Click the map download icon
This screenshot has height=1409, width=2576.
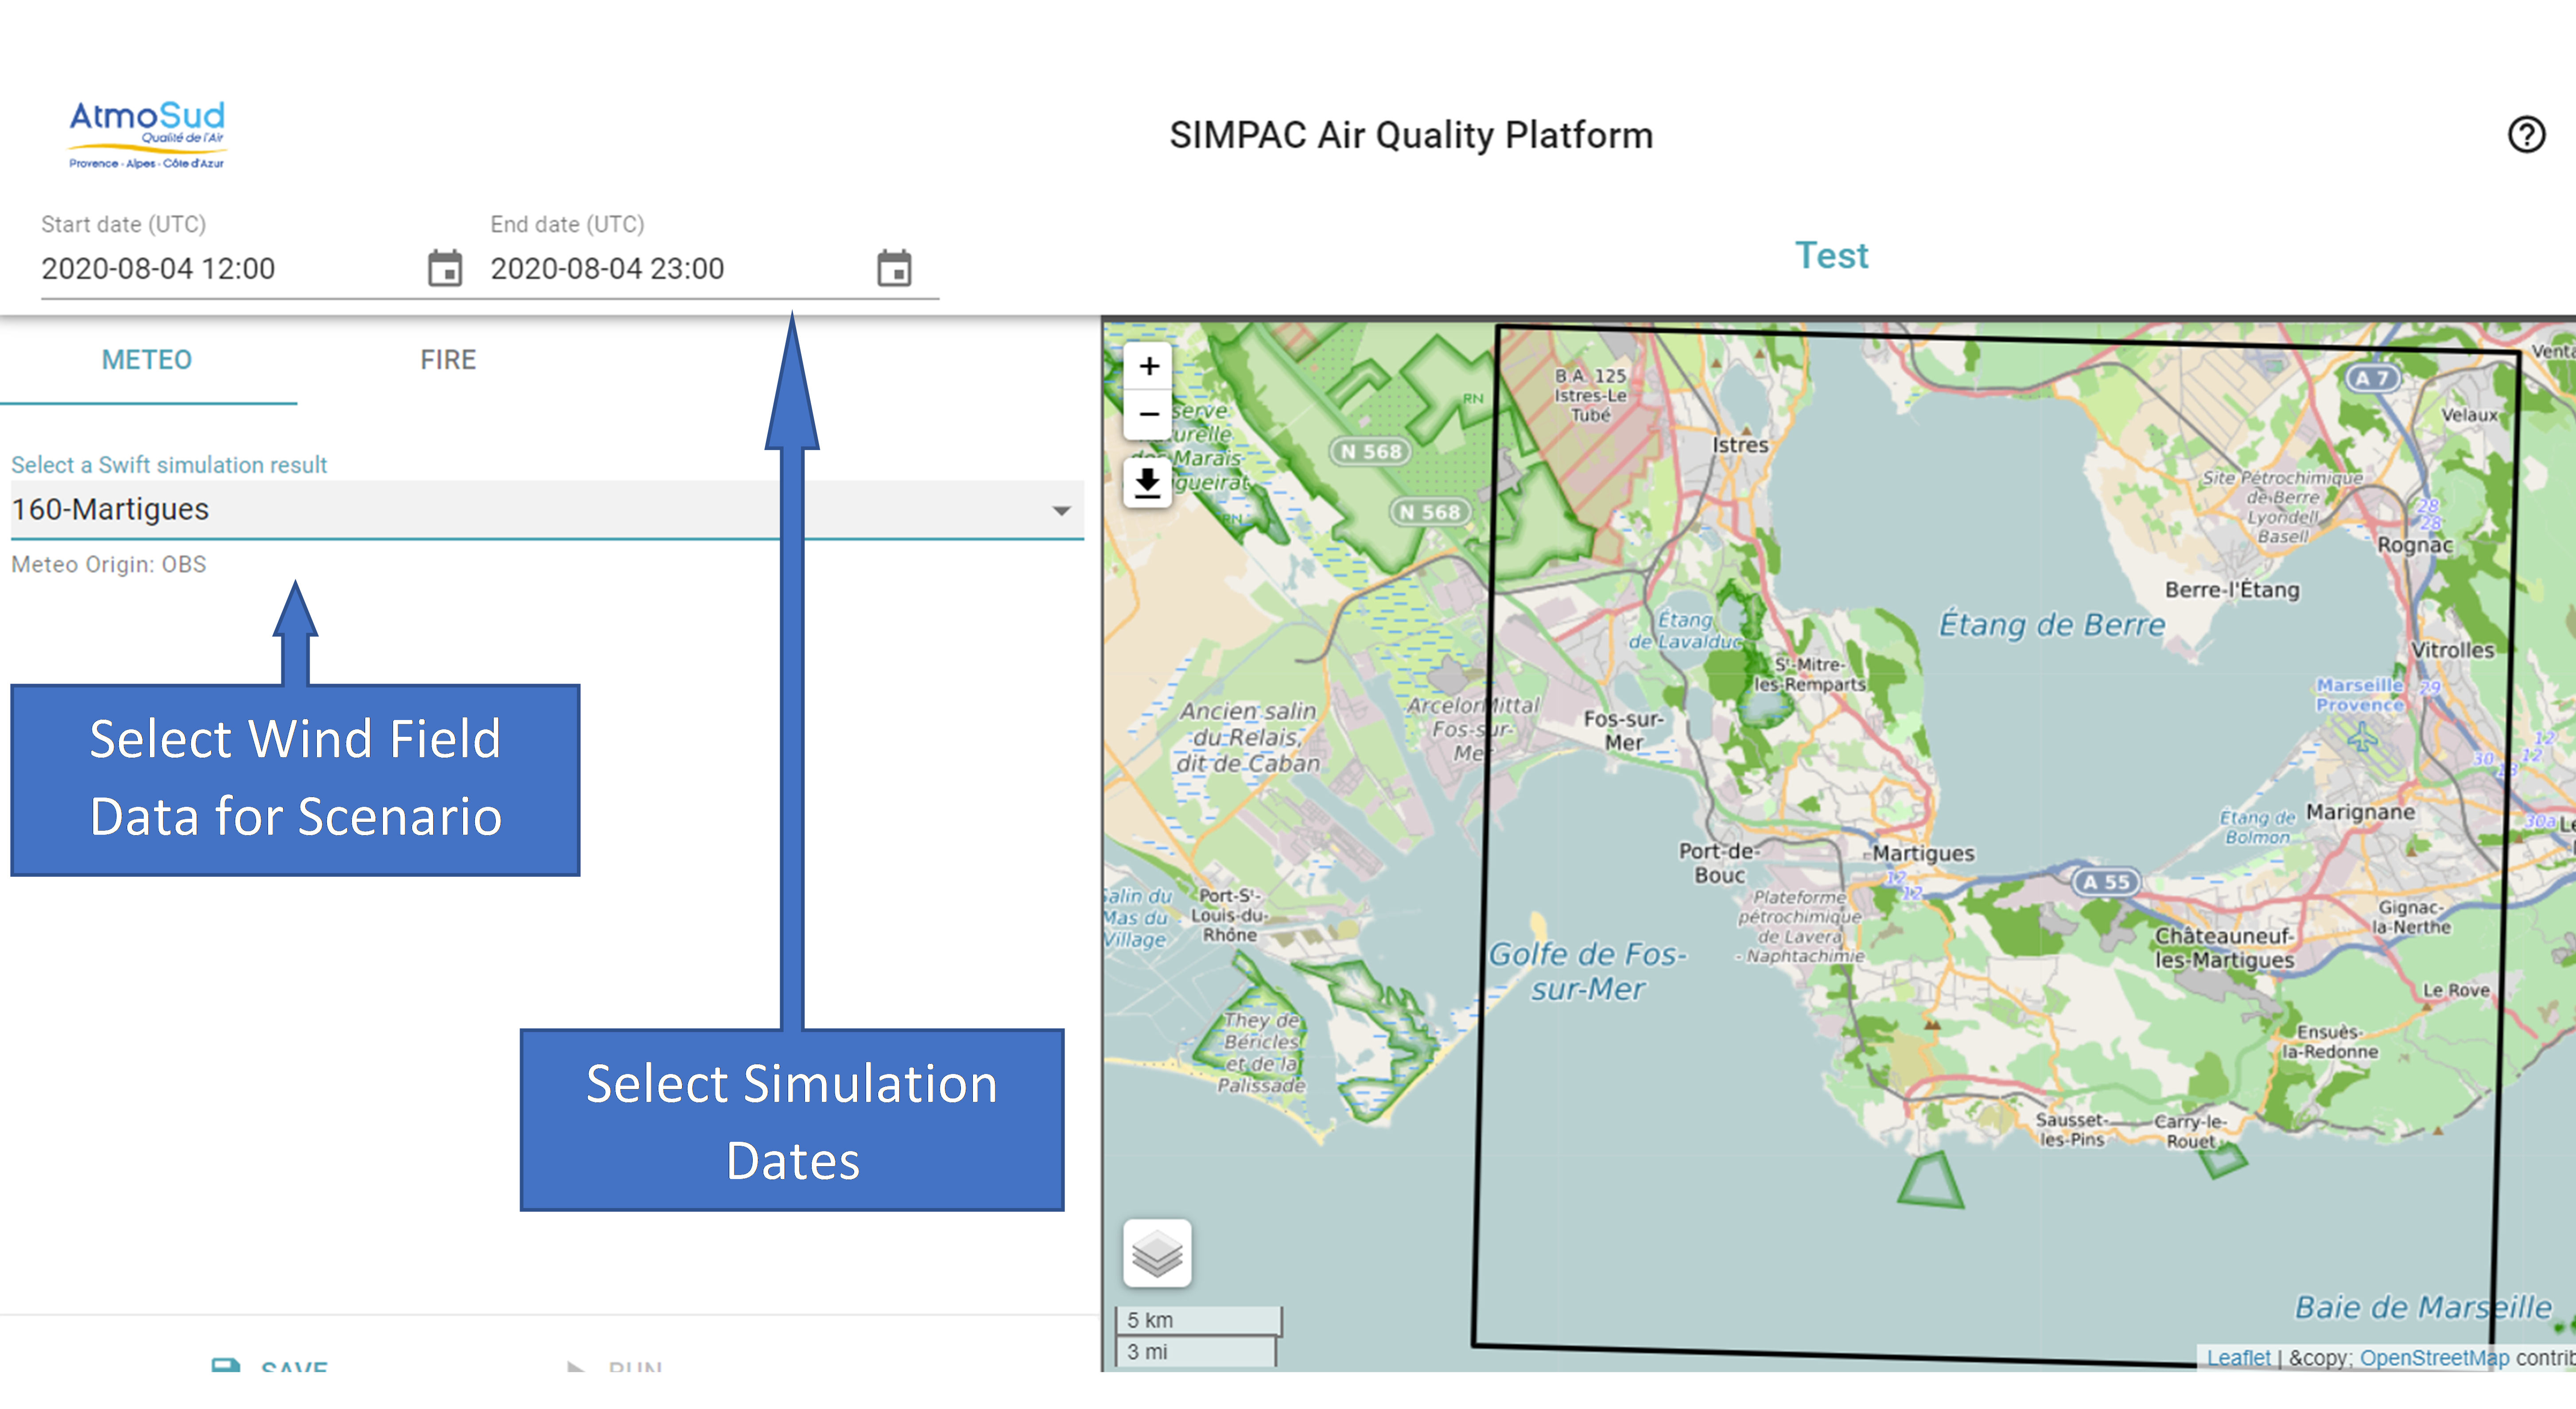click(x=1147, y=484)
